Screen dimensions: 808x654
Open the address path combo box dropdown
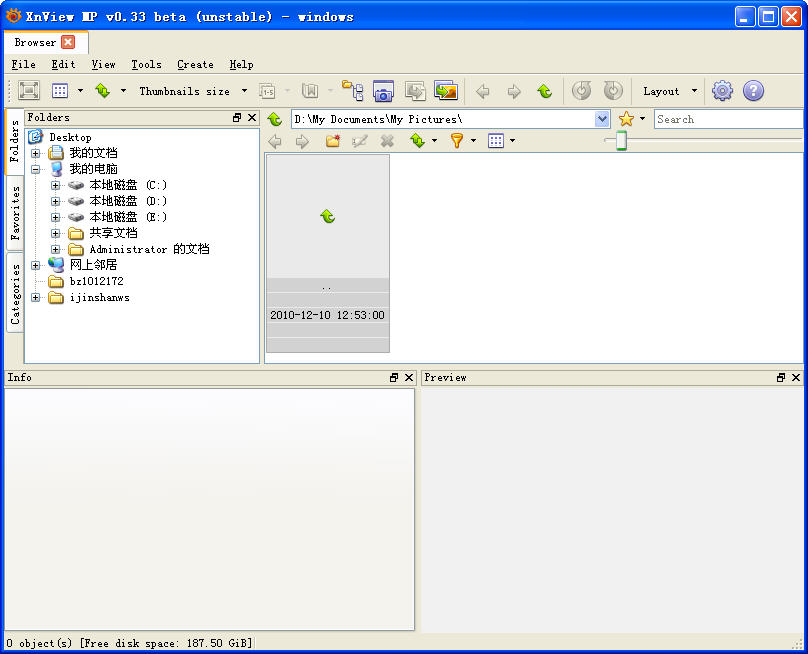pos(602,119)
